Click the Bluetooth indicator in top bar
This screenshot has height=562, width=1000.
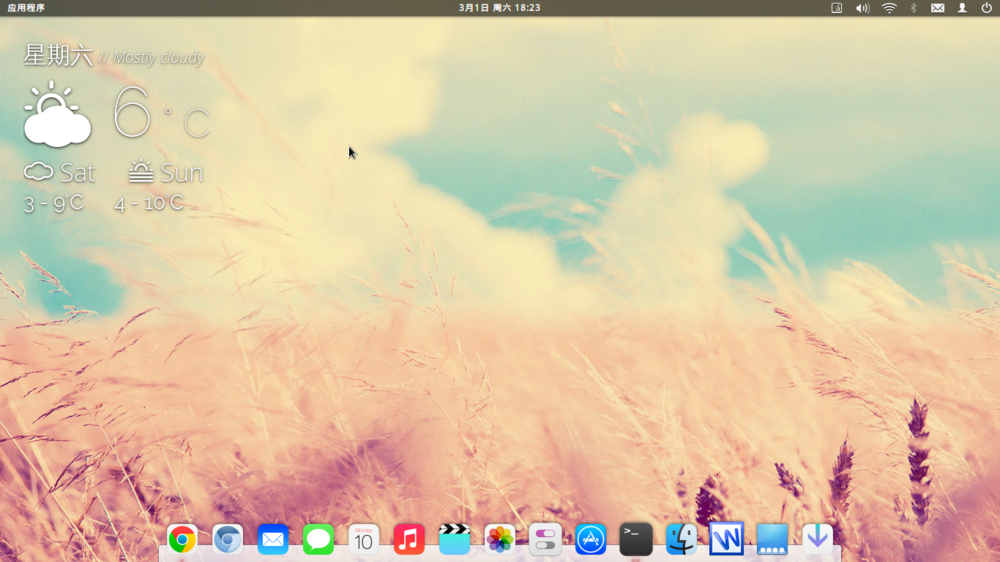click(x=913, y=8)
